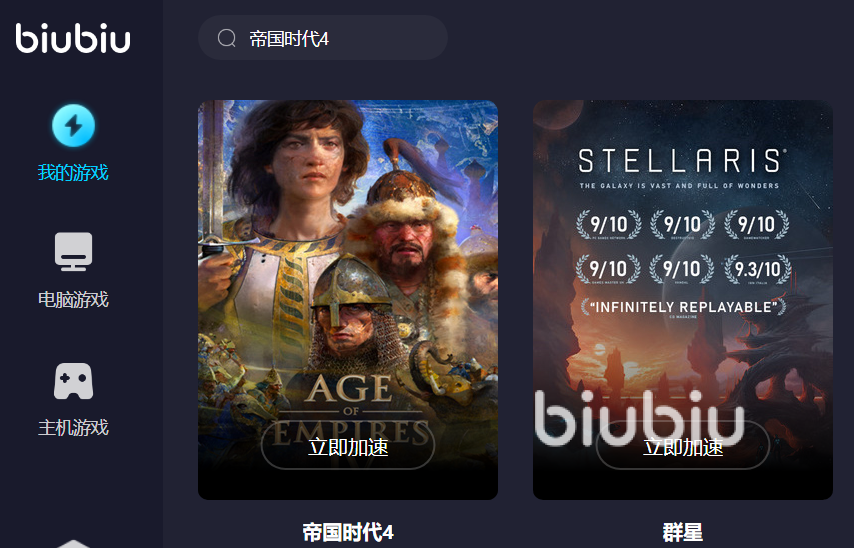Open the Stellaris cover art
Image resolution: width=854 pixels, height=548 pixels.
(x=683, y=300)
